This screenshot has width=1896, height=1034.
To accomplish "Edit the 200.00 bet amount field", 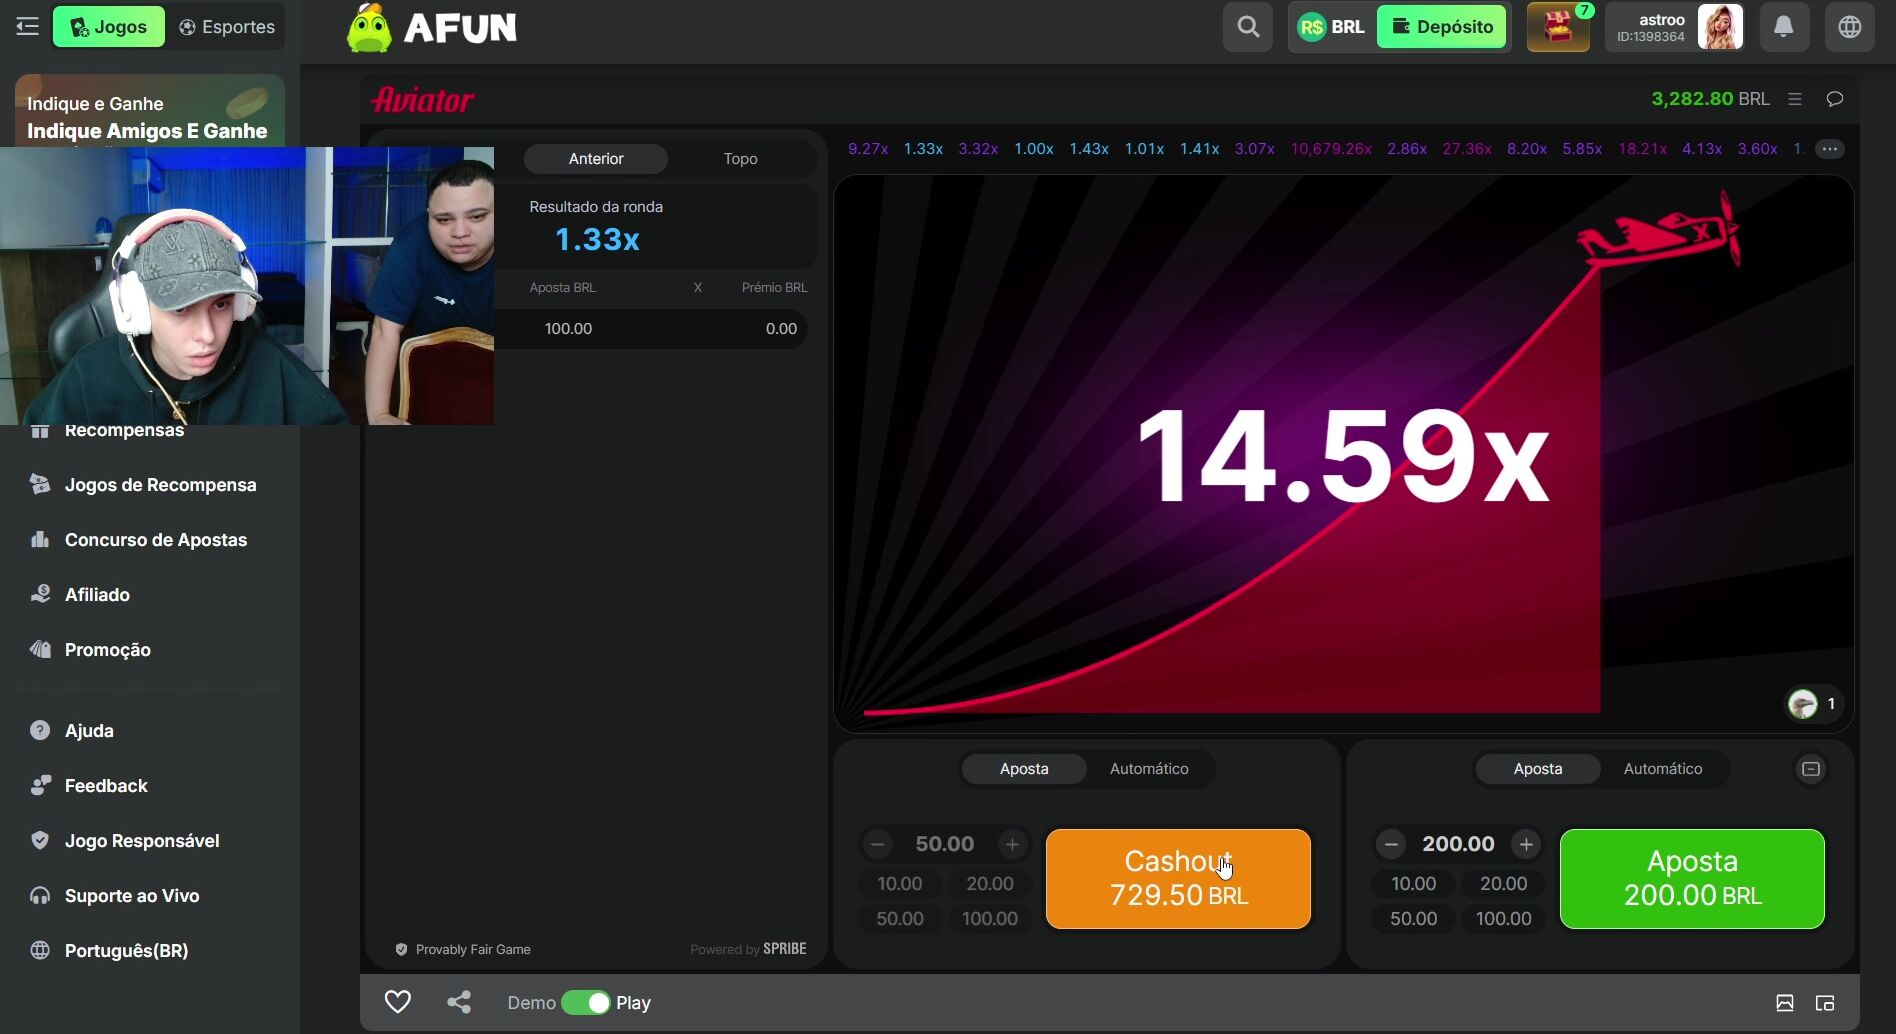I will [x=1459, y=845].
